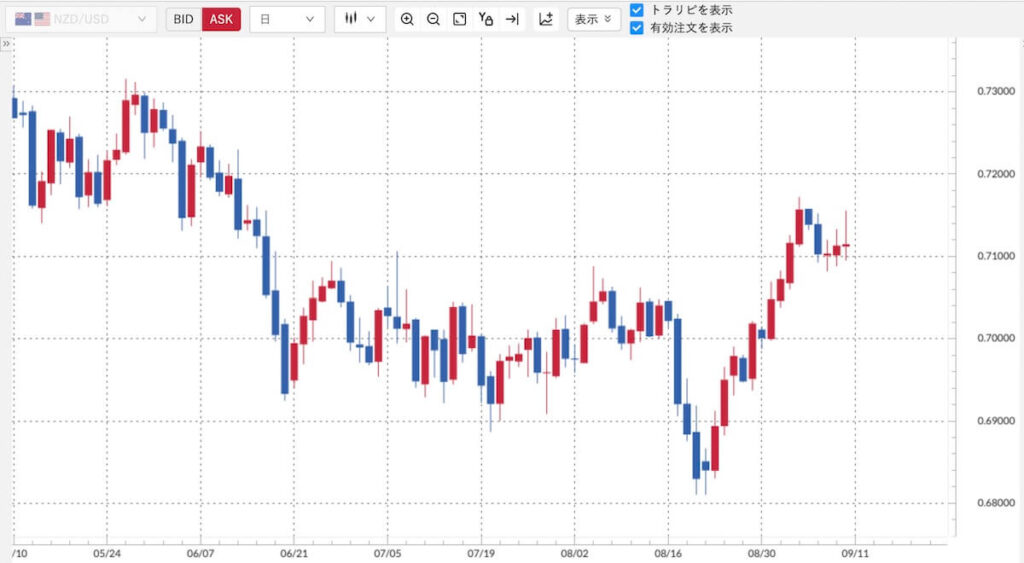Select the last candlestick on the chart
This screenshot has width=1024, height=563.
pyautogui.click(x=846, y=245)
